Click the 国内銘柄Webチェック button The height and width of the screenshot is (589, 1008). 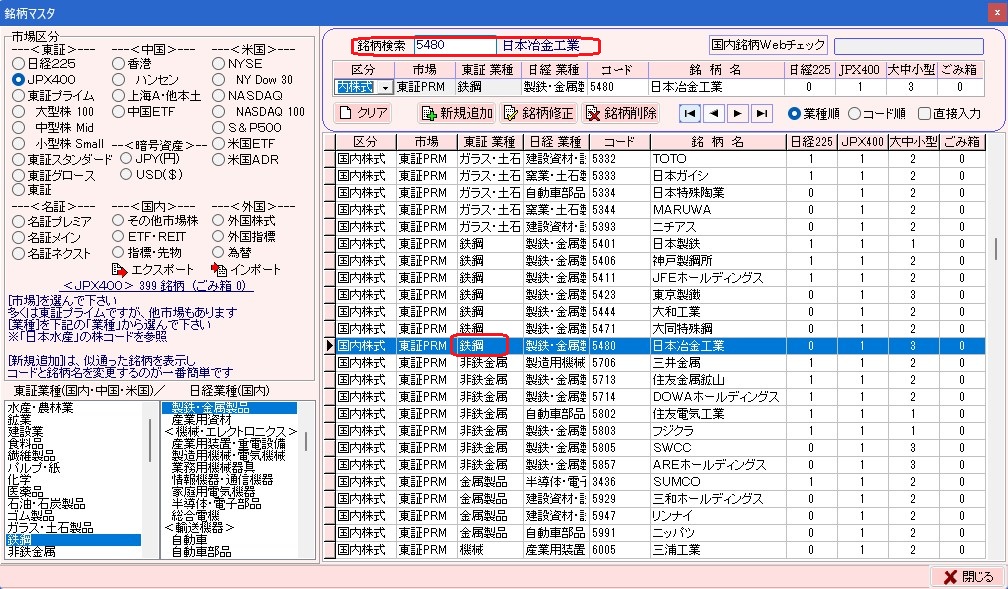[x=769, y=45]
